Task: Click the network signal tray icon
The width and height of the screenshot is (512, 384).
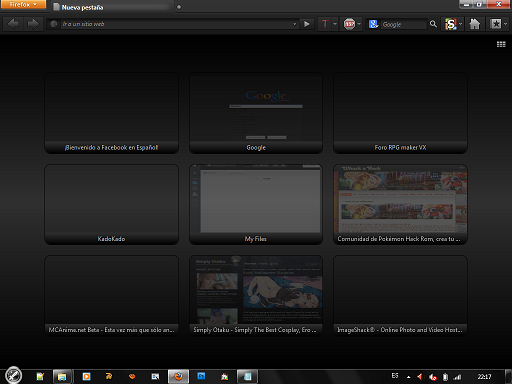Action: [457, 377]
